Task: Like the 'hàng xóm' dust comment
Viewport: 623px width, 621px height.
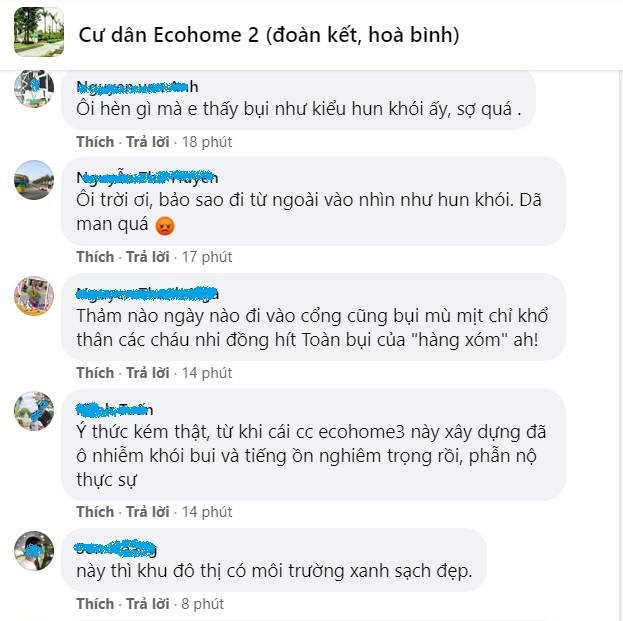Action: [95, 373]
